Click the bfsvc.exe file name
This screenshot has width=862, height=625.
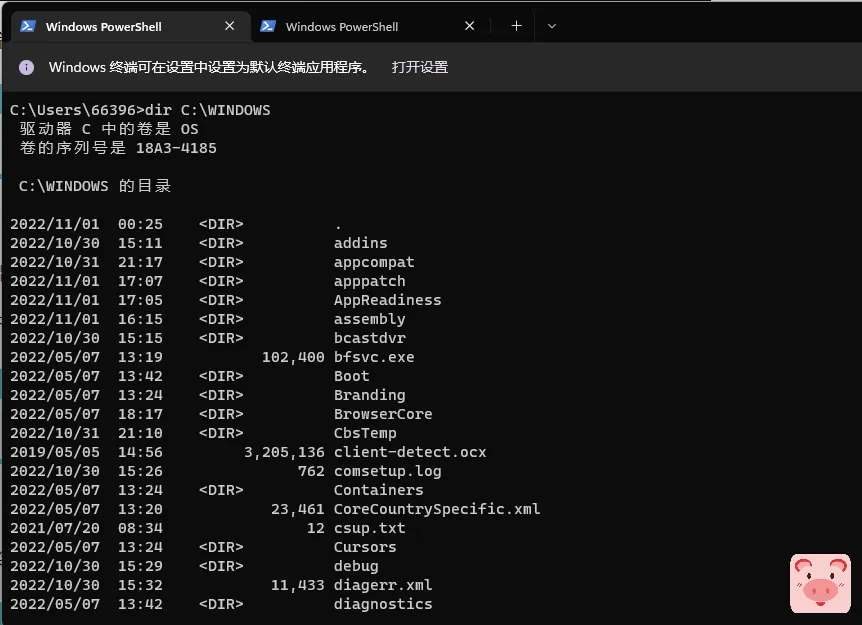pos(374,357)
